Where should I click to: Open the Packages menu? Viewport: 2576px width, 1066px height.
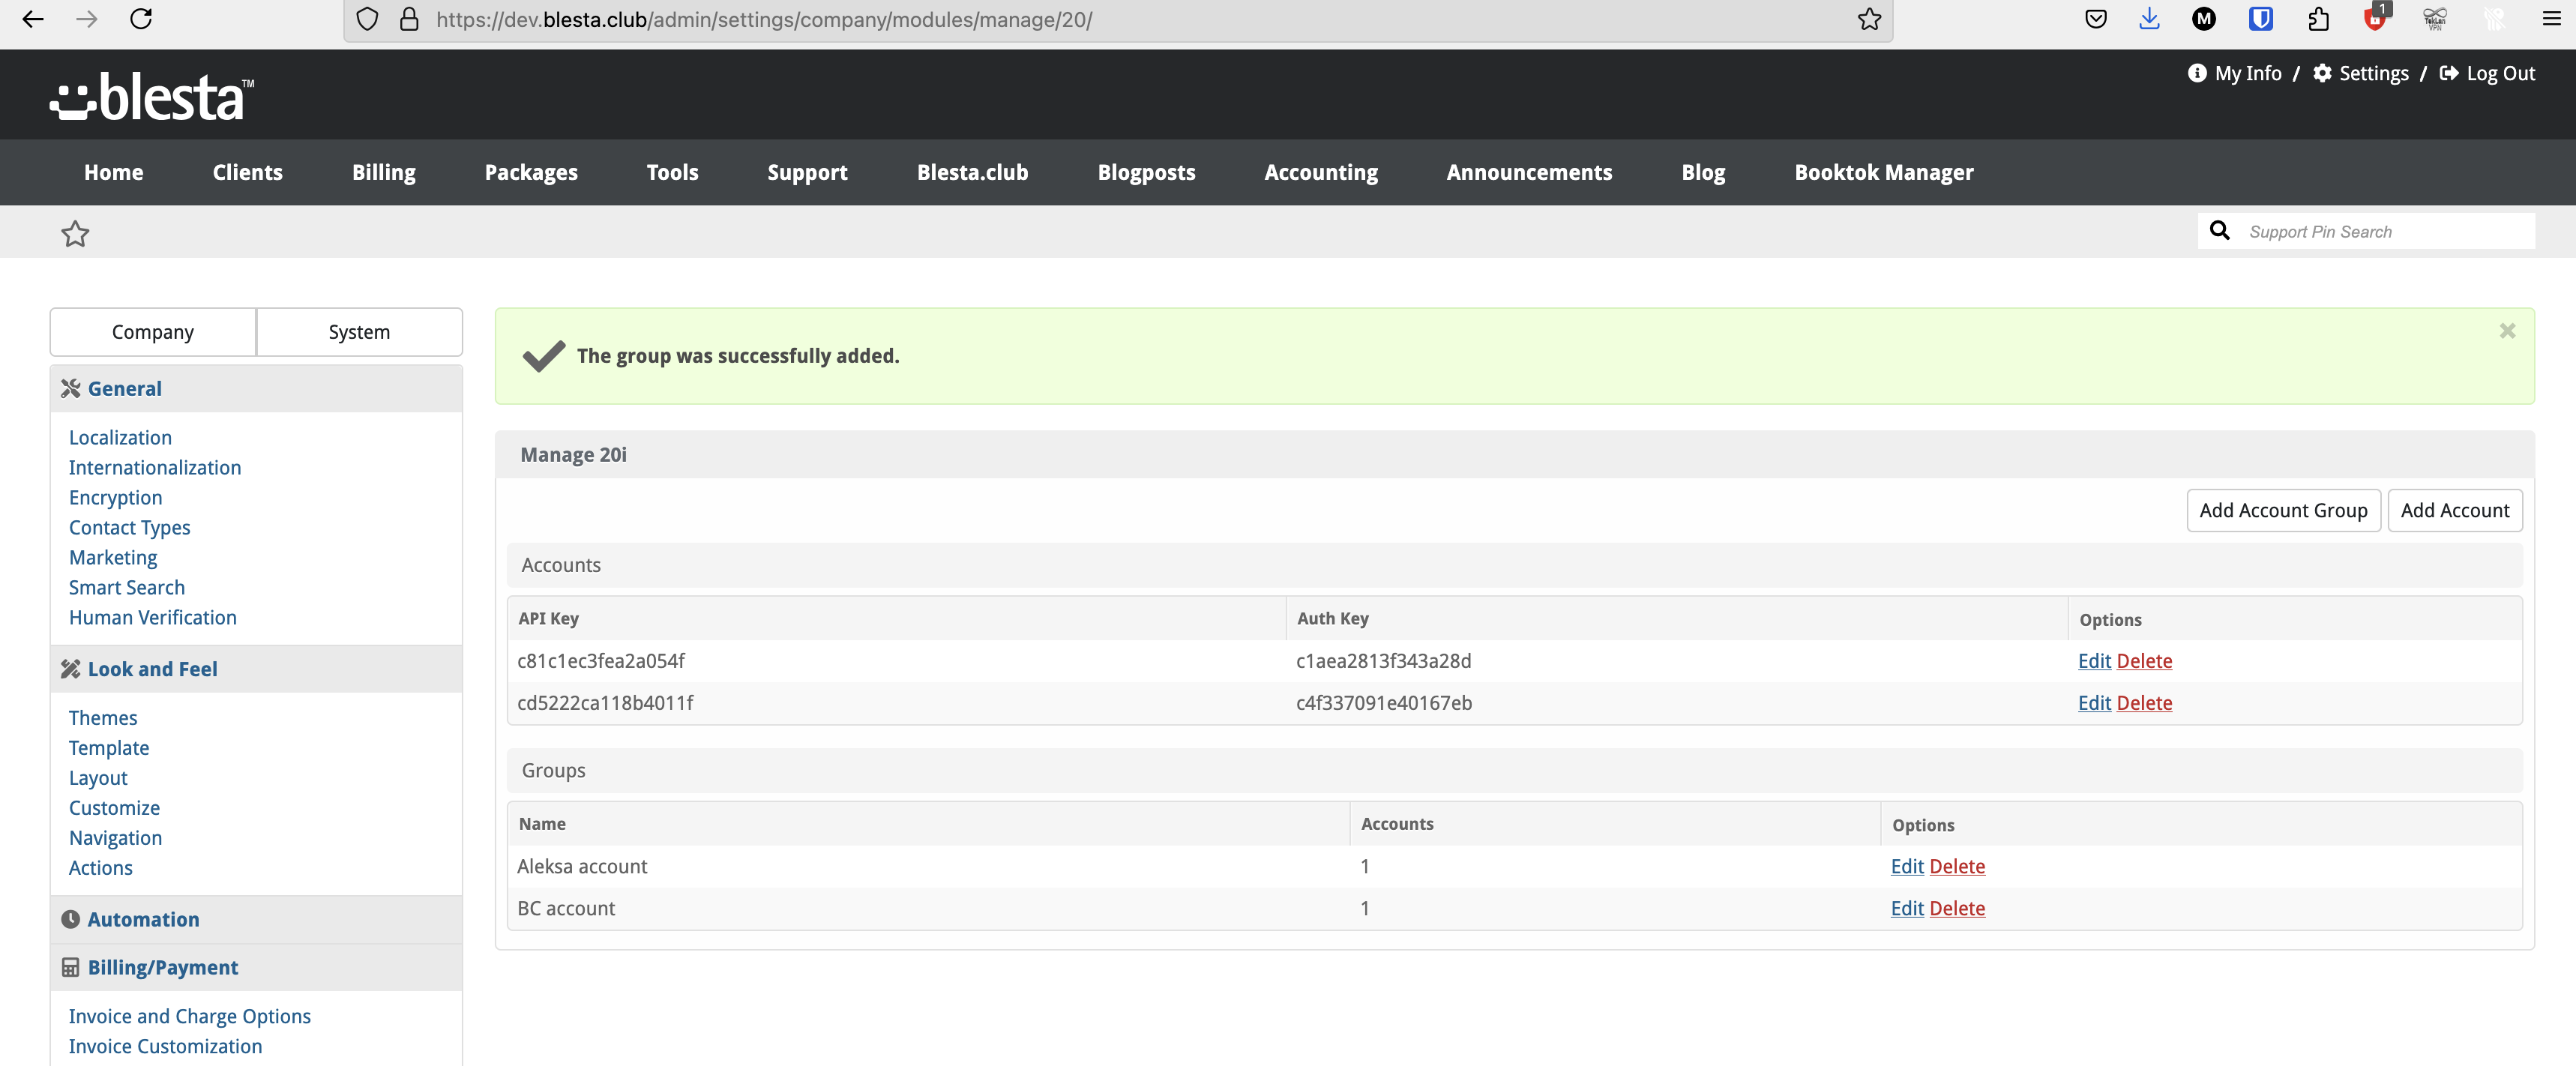[x=531, y=172]
